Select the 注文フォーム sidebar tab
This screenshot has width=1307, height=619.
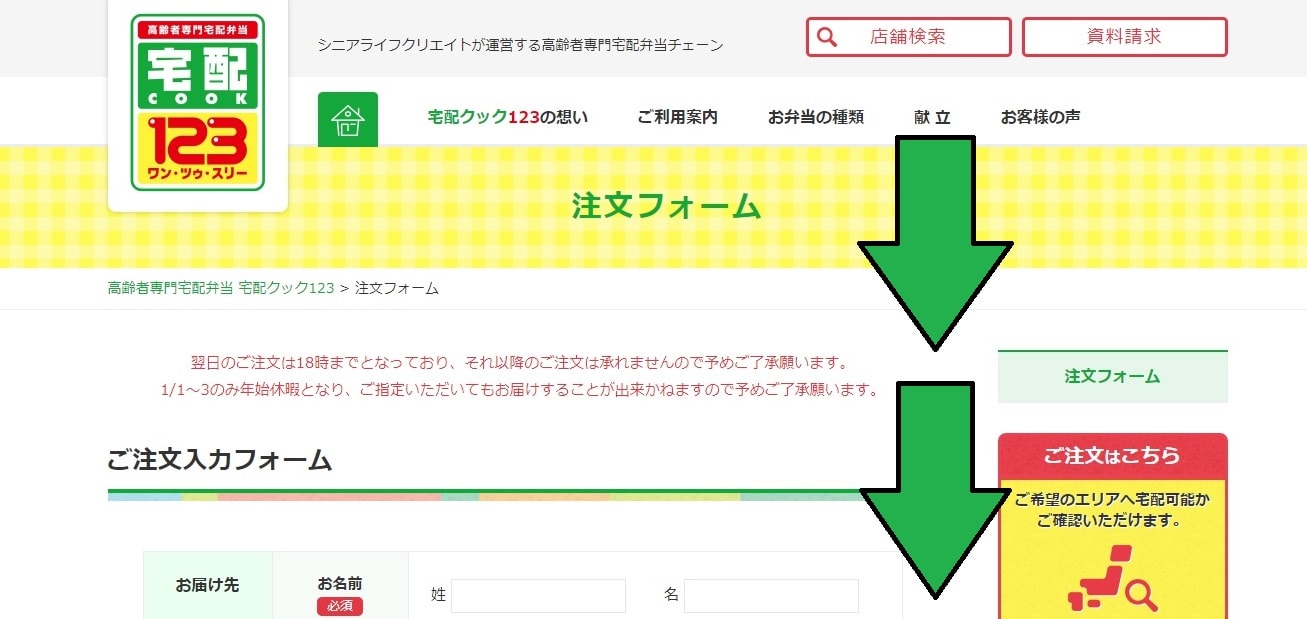coord(1112,377)
